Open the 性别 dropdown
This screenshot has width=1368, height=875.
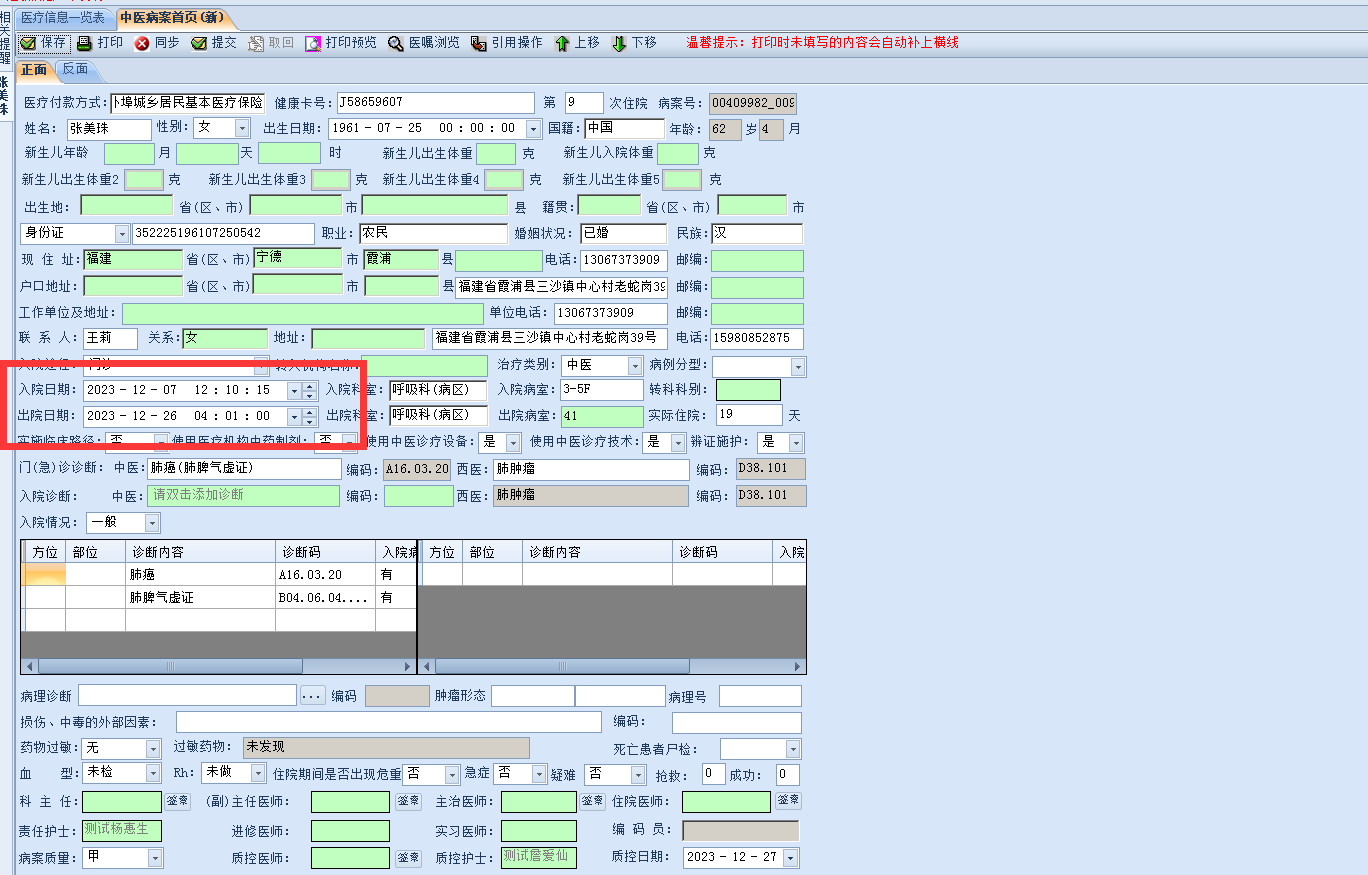242,128
